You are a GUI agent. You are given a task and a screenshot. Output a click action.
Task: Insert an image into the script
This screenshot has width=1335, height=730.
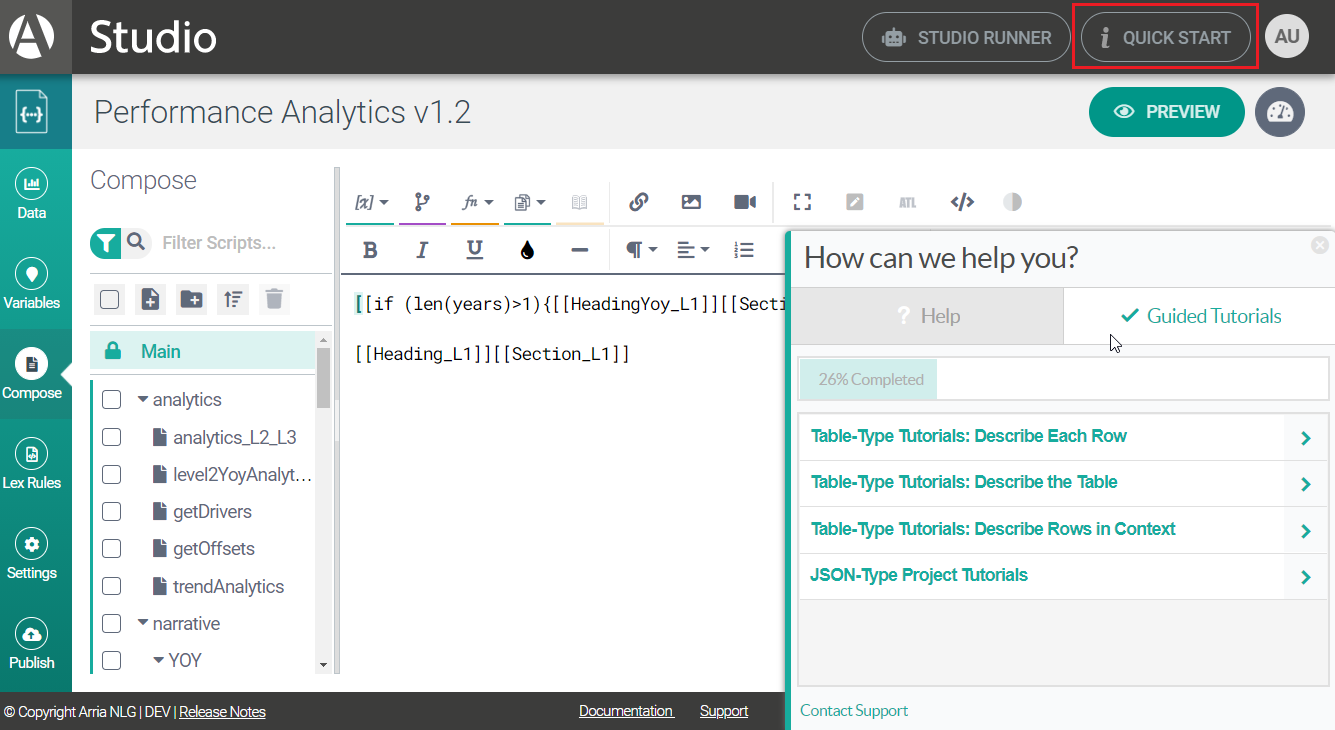(x=691, y=202)
